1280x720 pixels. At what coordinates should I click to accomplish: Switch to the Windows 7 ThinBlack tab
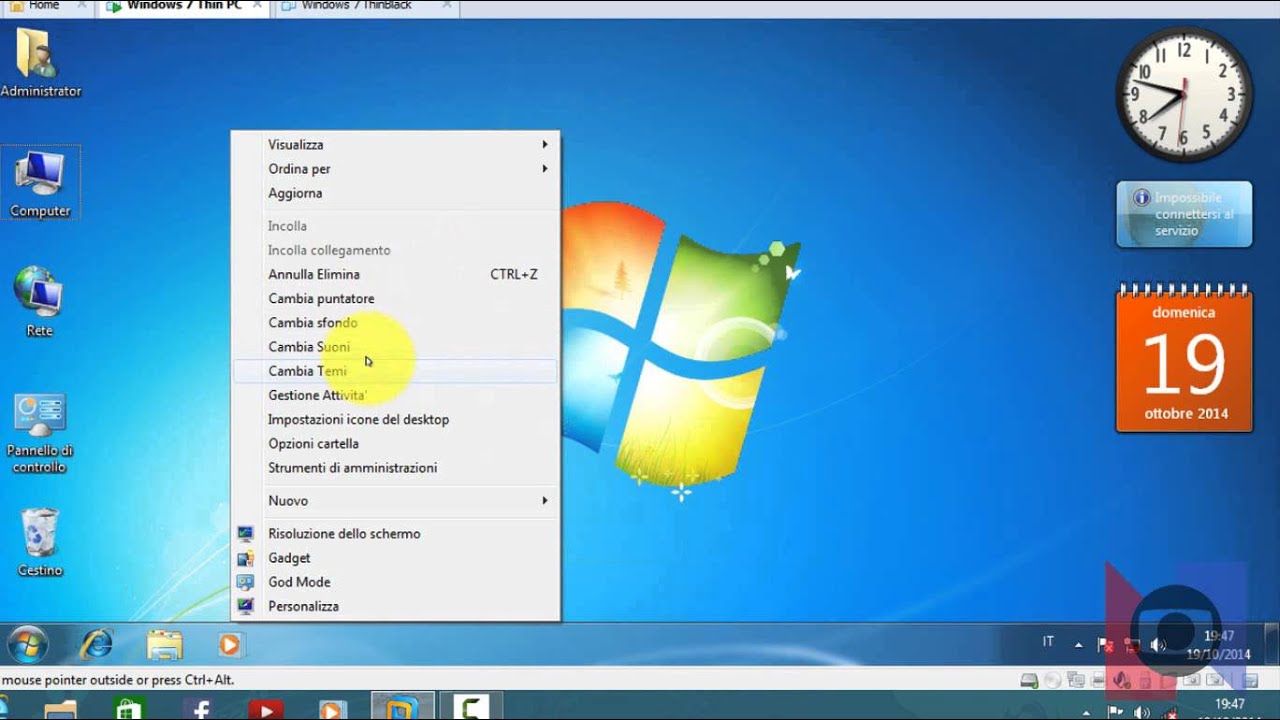tap(367, 6)
